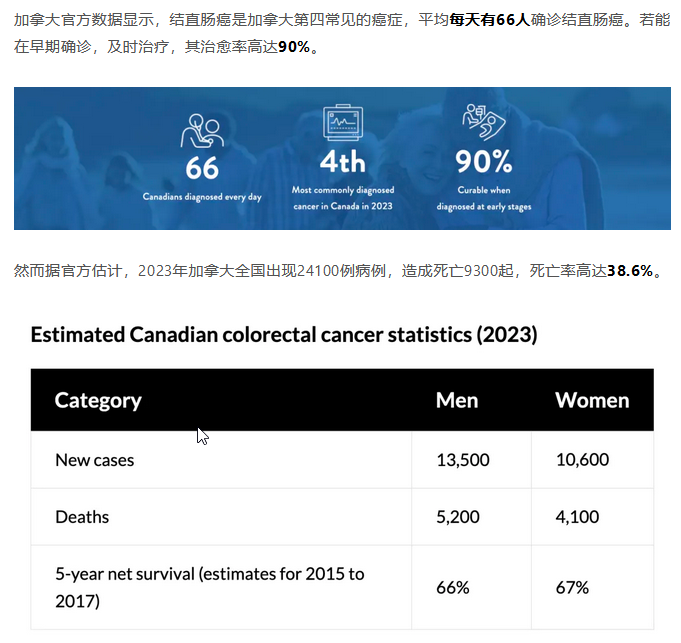Click the 'Most commonly diagnosed cancer' caption
This screenshot has width=681, height=643.
tap(343, 197)
